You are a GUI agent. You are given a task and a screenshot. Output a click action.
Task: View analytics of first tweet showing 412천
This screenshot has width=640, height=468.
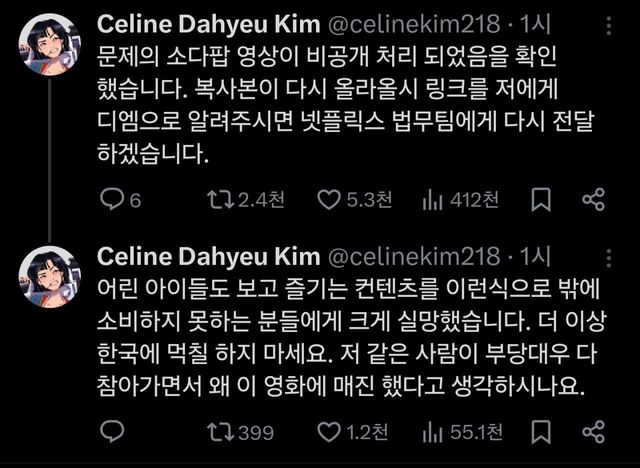[434, 201]
